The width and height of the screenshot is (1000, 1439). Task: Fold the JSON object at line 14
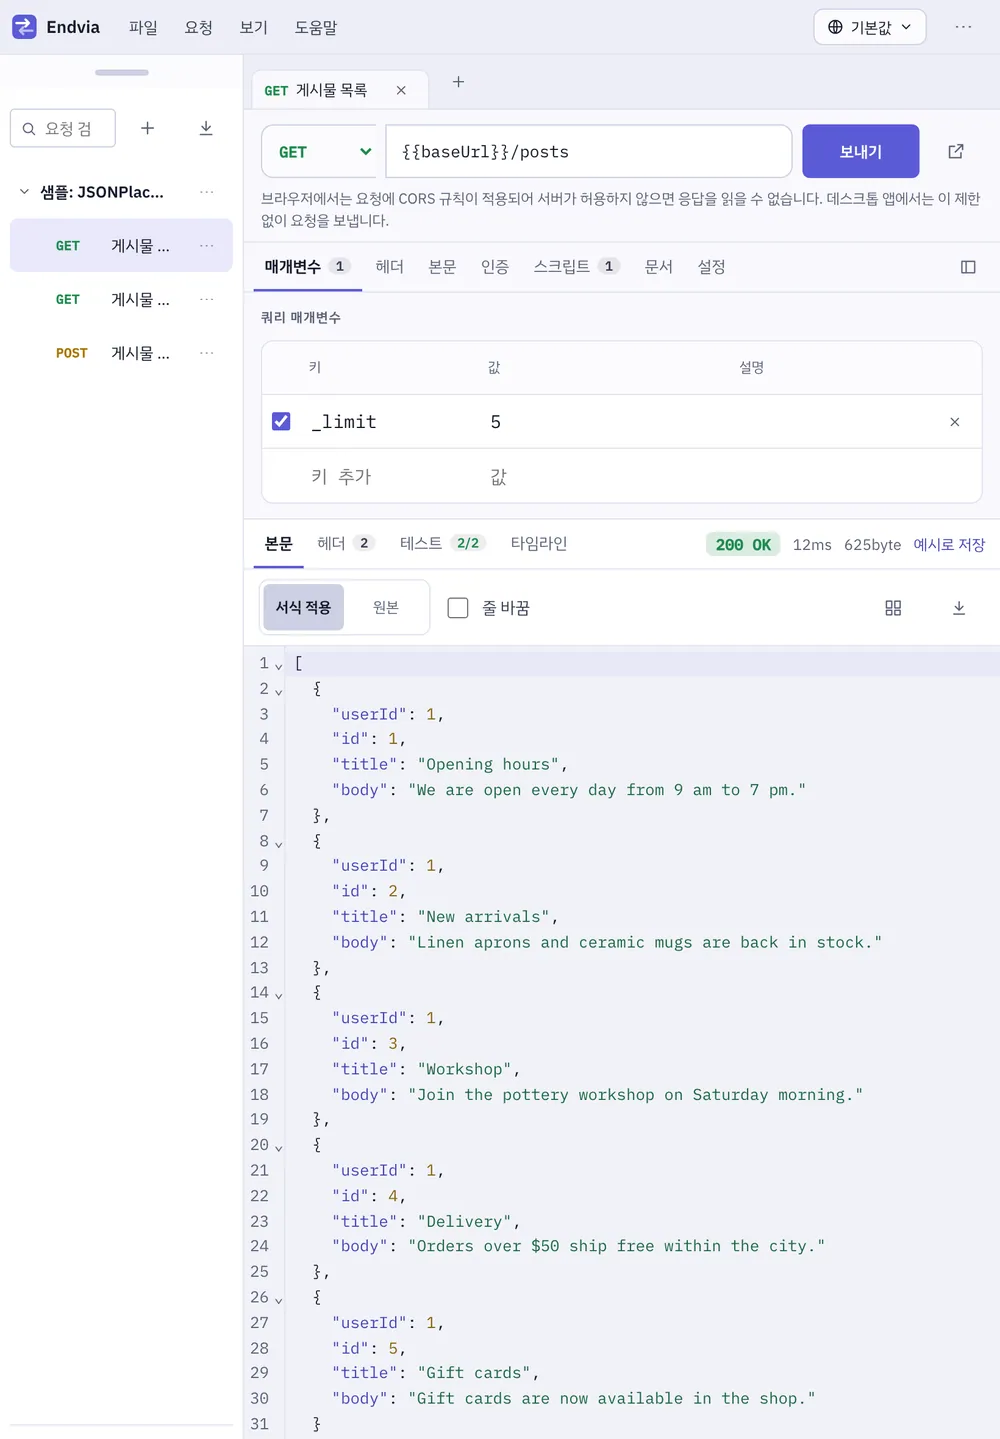point(279,995)
